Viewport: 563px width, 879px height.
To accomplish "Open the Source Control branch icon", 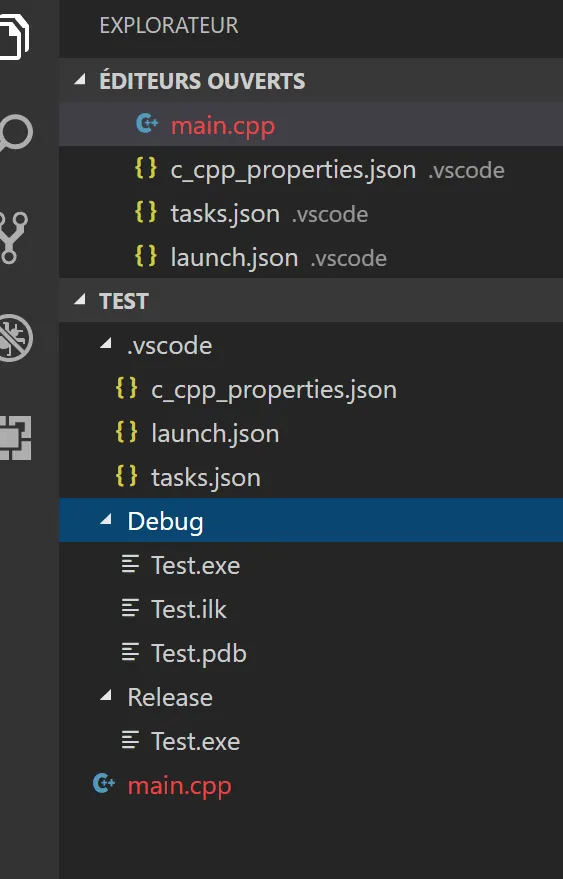I will coord(14,238).
